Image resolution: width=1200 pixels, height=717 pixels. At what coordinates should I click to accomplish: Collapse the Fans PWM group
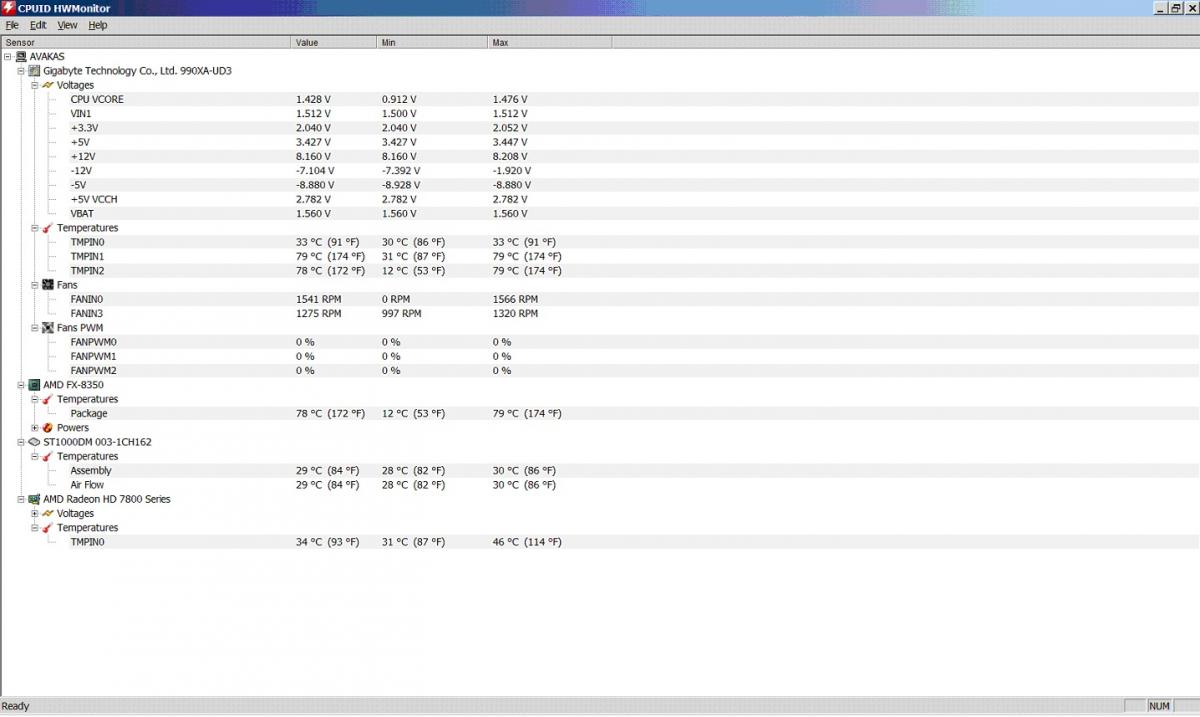[34, 328]
